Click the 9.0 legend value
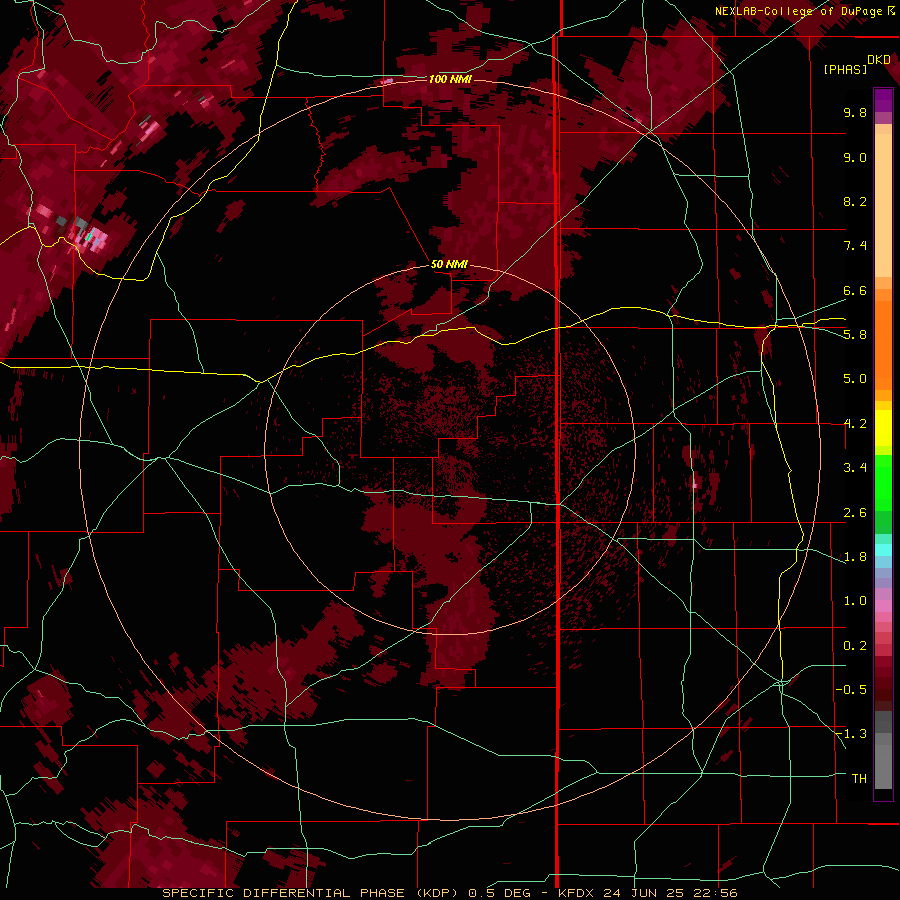Screen dimensions: 900x900 coord(855,157)
